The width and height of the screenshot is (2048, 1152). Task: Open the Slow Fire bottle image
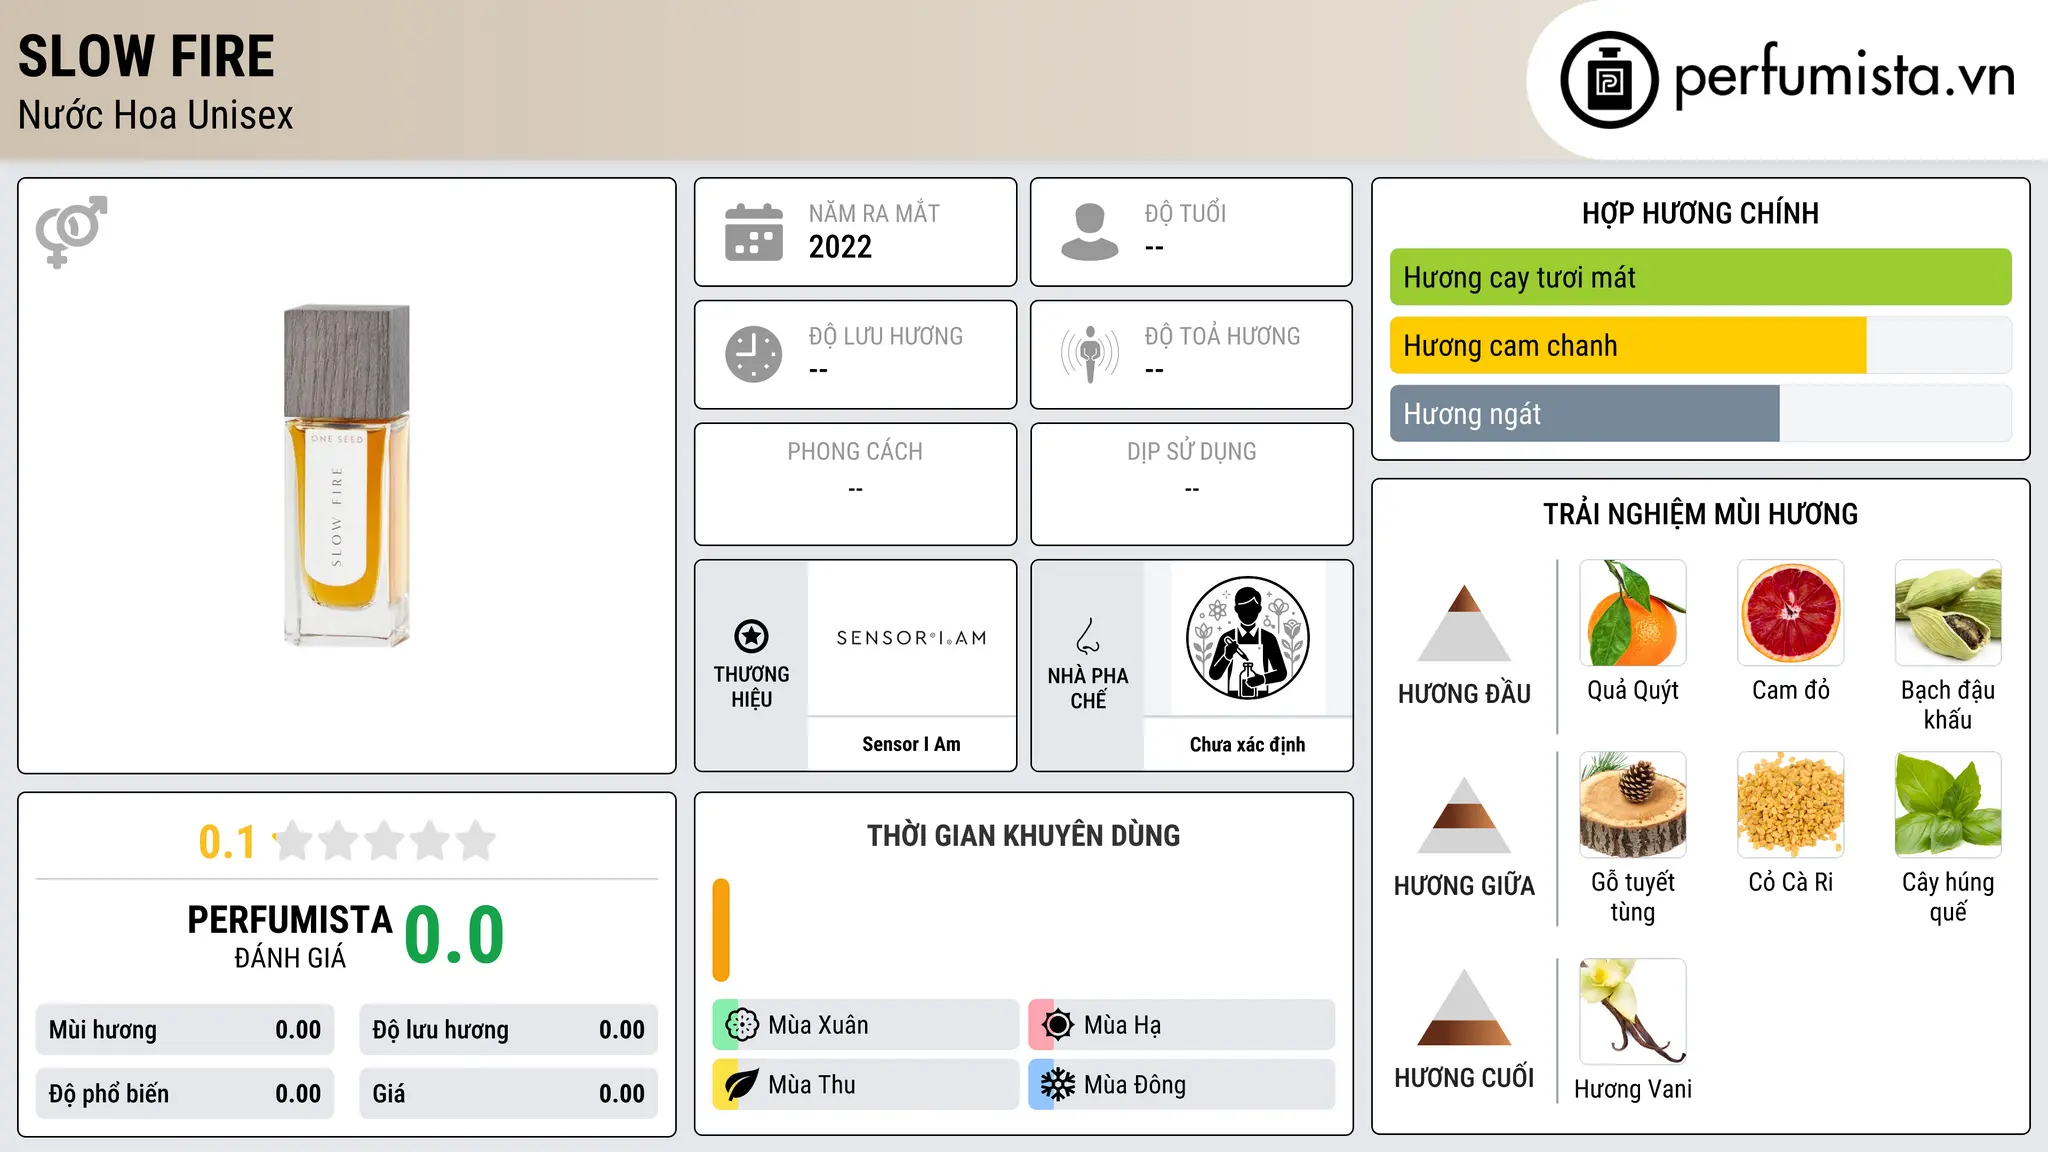[x=346, y=475]
